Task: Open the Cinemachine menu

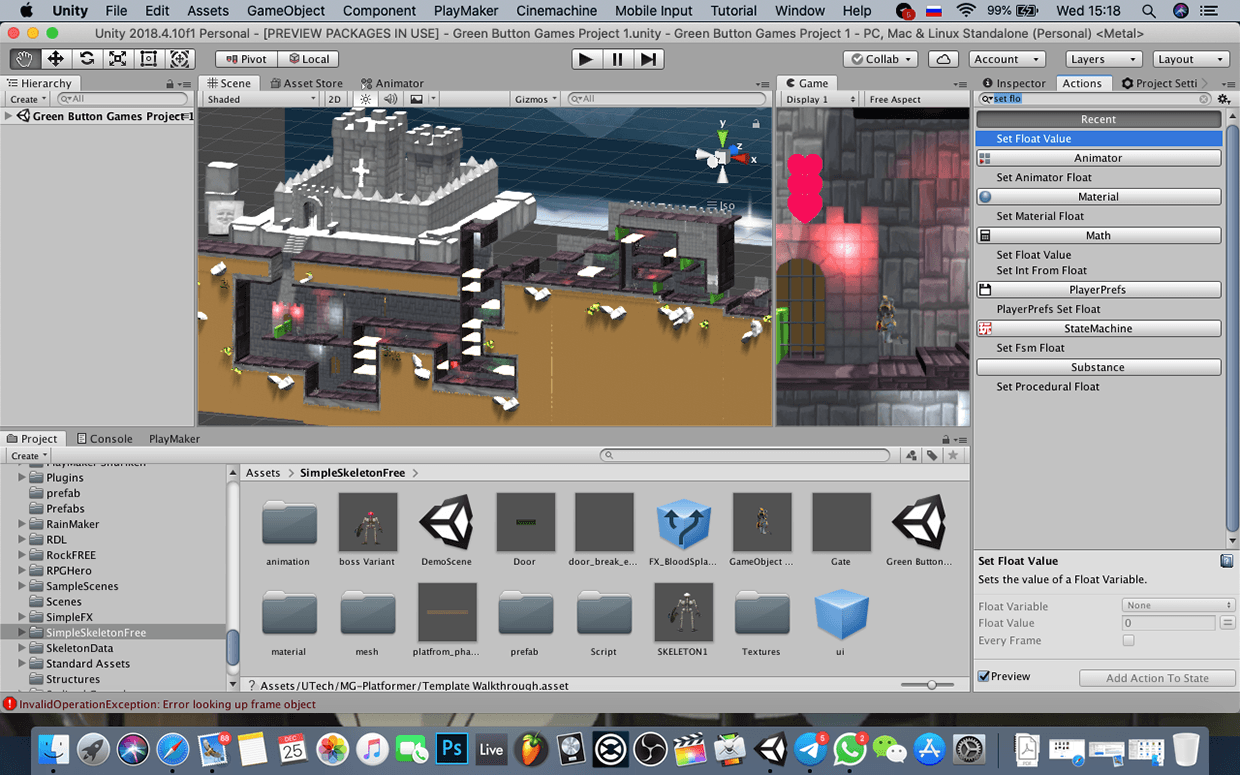Action: (556, 11)
